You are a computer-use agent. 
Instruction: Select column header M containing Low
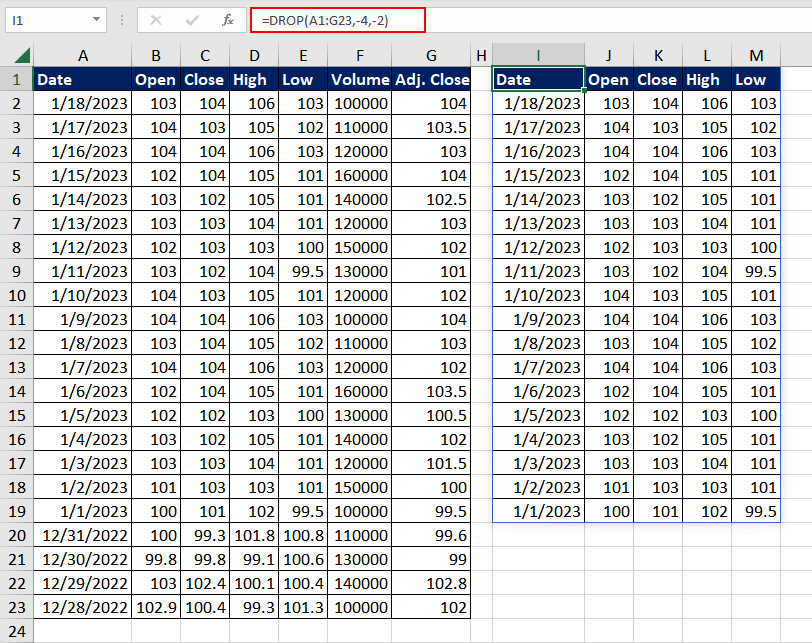(x=756, y=55)
